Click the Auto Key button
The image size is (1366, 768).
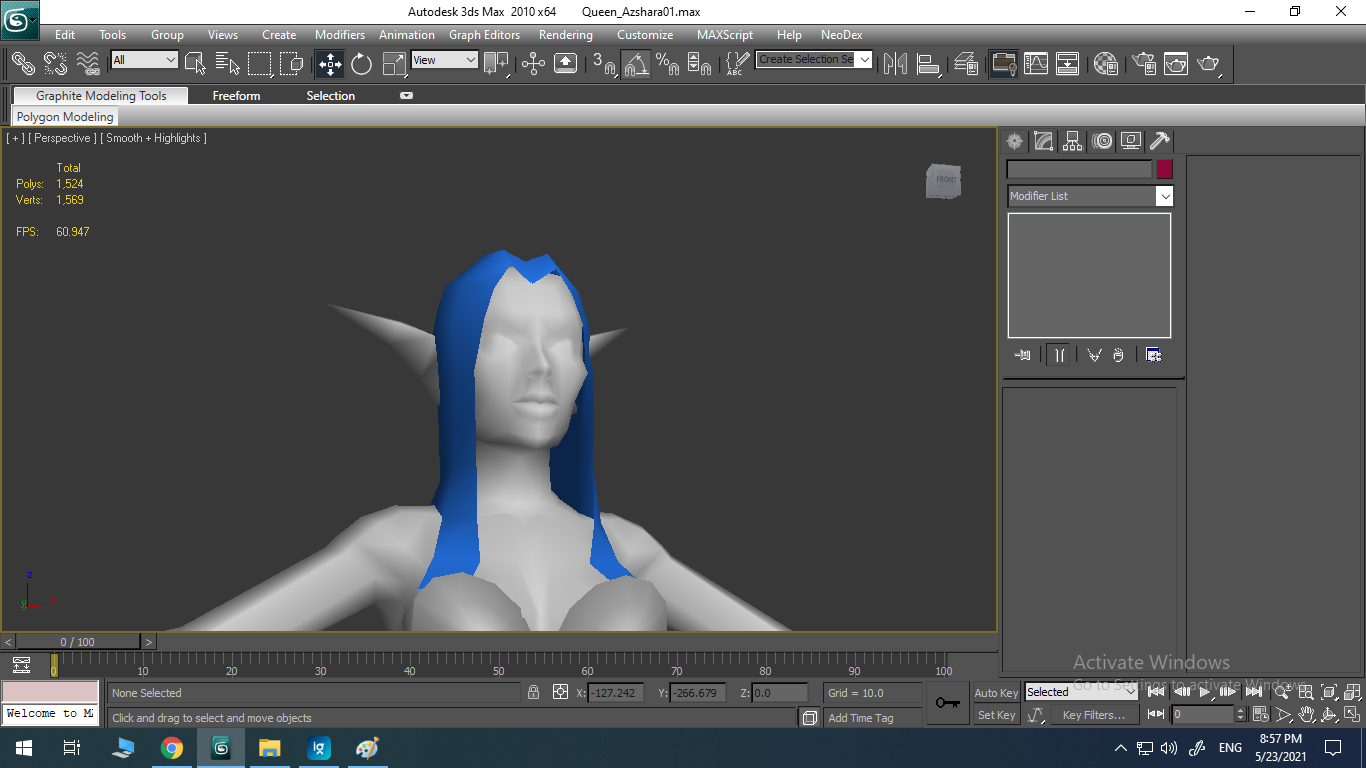pos(996,693)
